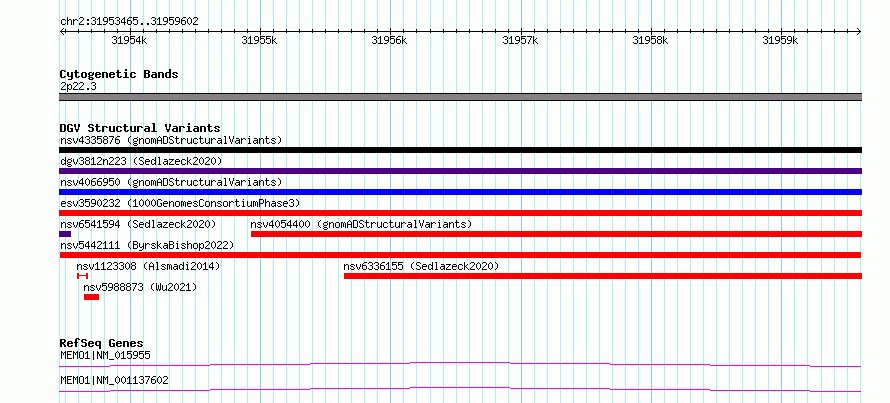Click the 31955k ruler tick label
This screenshot has width=890, height=403.
(x=259, y=40)
